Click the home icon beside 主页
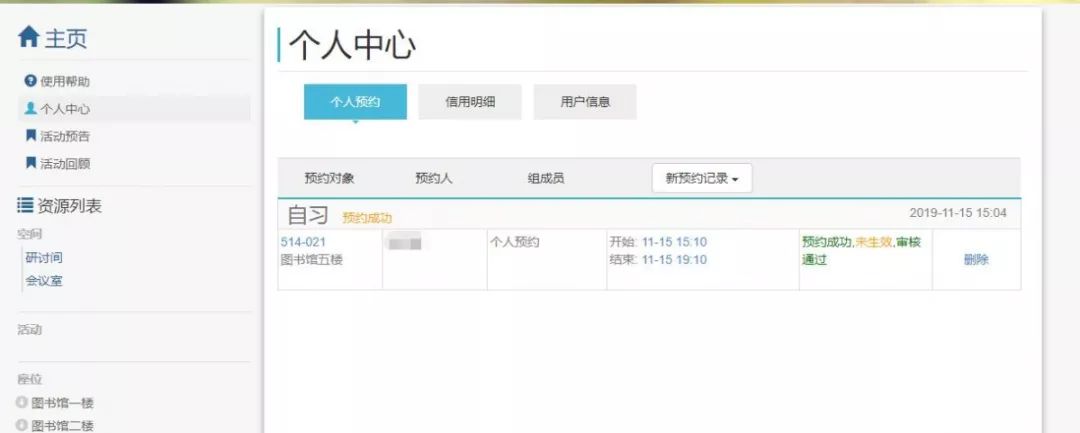 pos(28,37)
